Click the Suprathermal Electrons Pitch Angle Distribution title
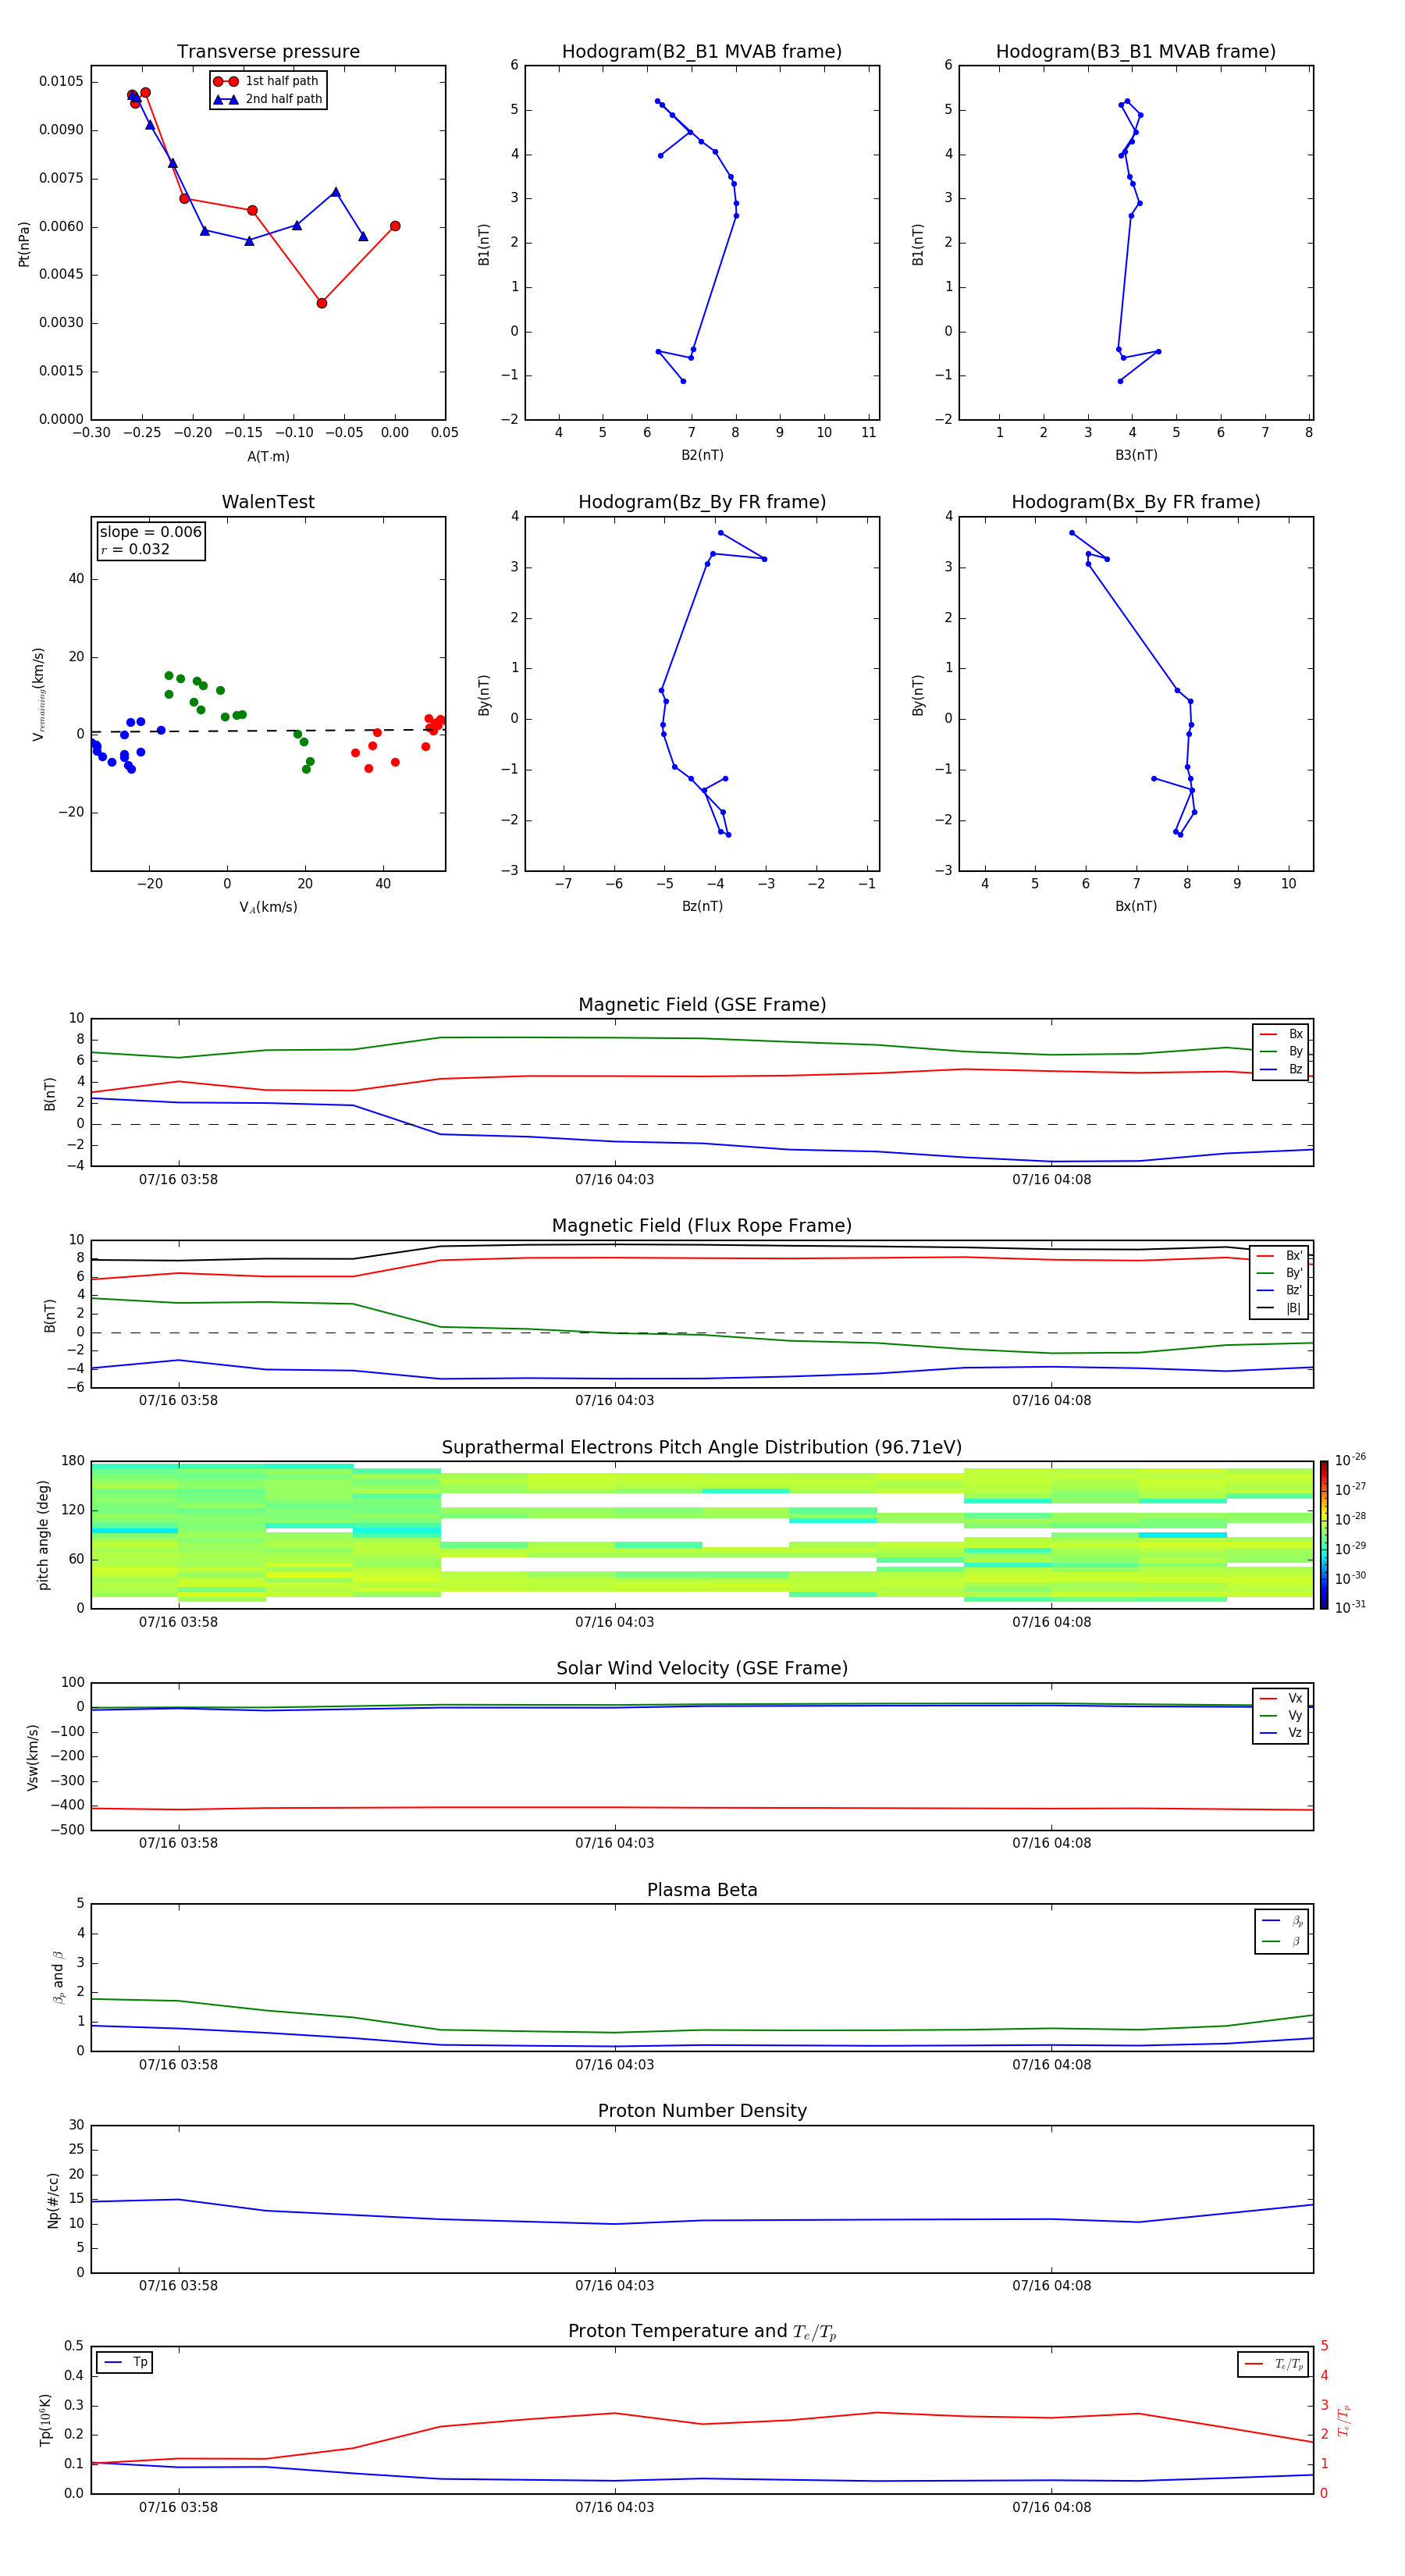The height and width of the screenshot is (2576, 1405). [702, 1447]
